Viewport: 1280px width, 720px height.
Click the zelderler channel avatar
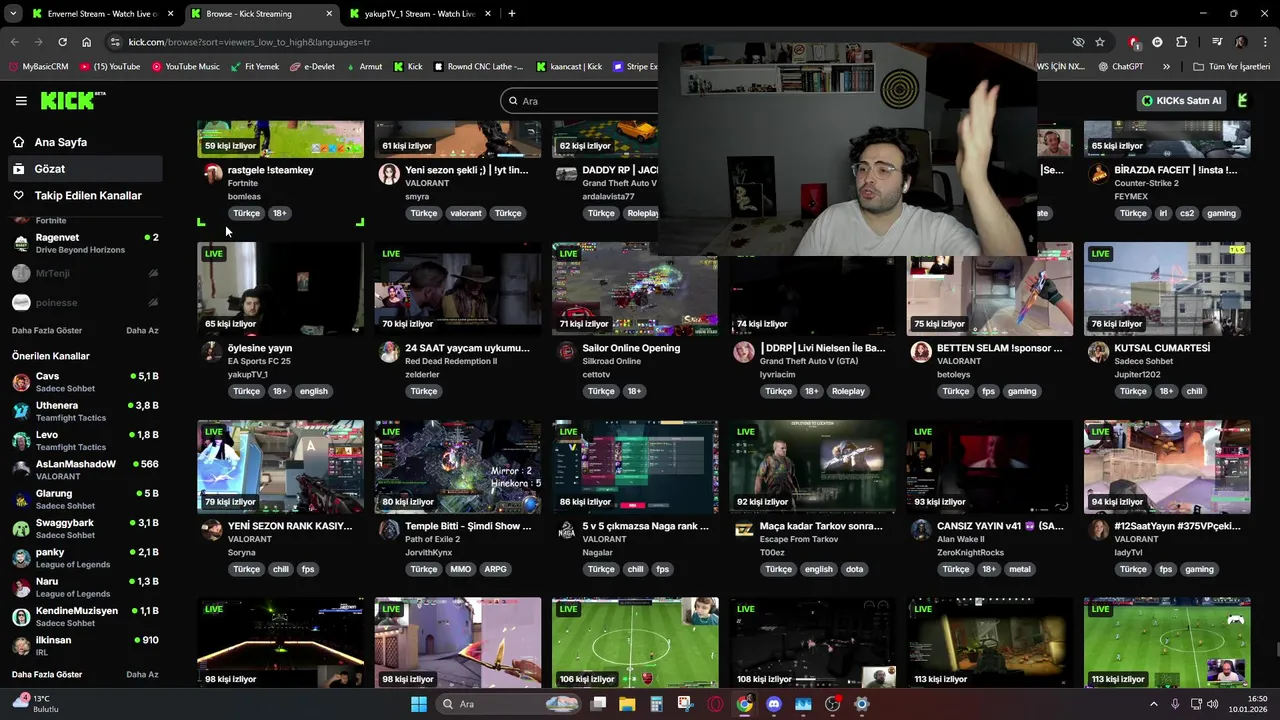[389, 352]
